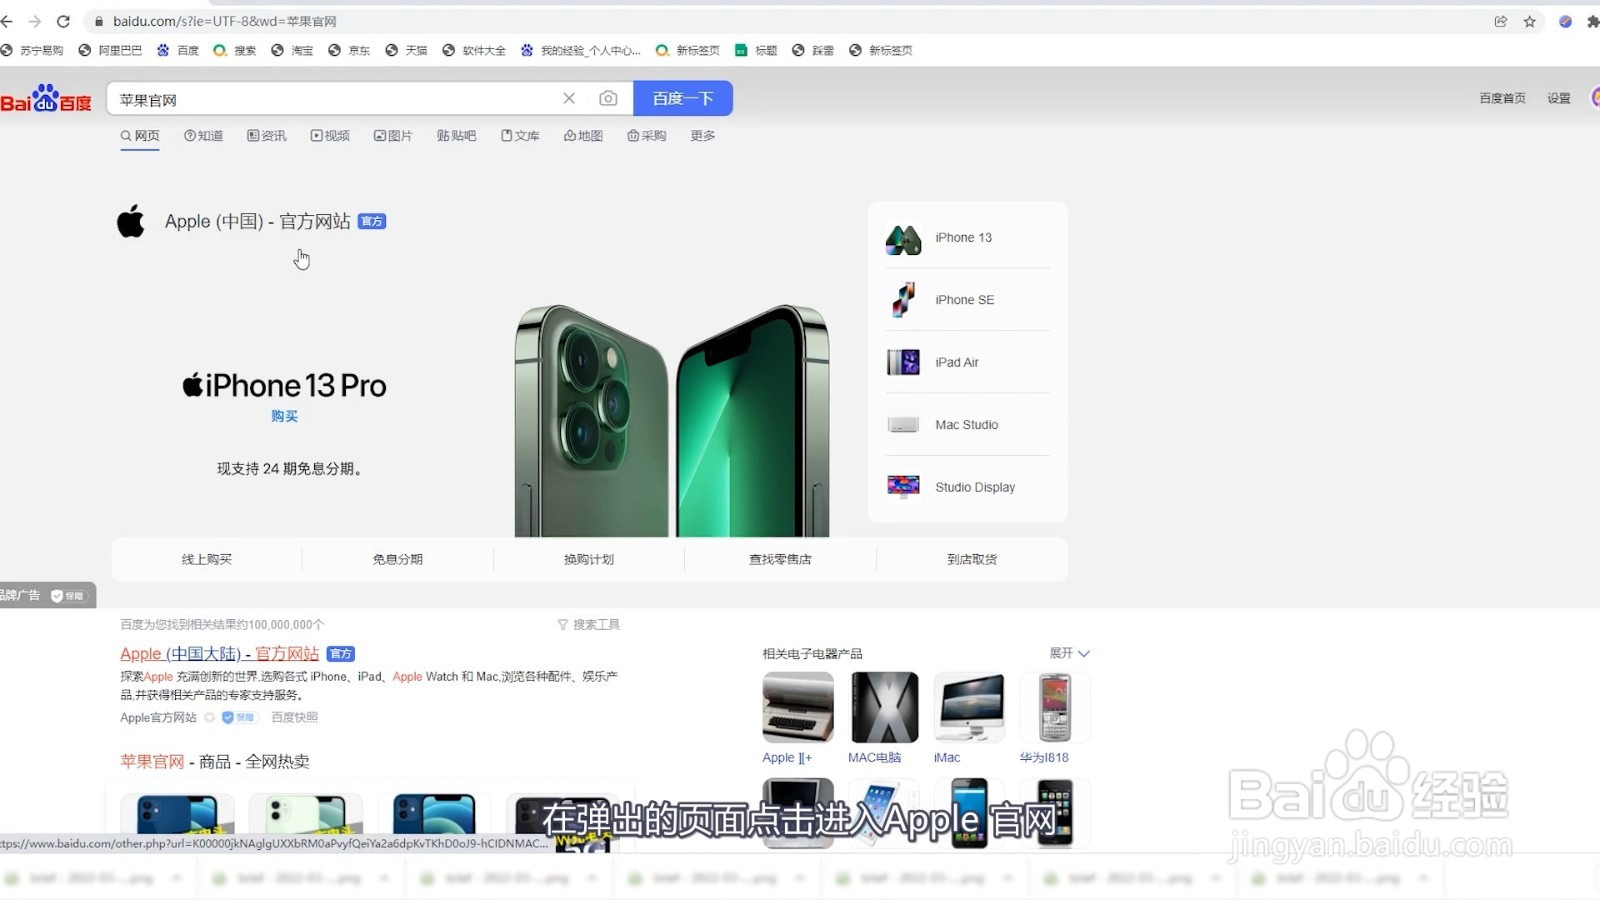This screenshot has height=900, width=1600.
Task: Open the 更多 menu
Action: pos(702,136)
